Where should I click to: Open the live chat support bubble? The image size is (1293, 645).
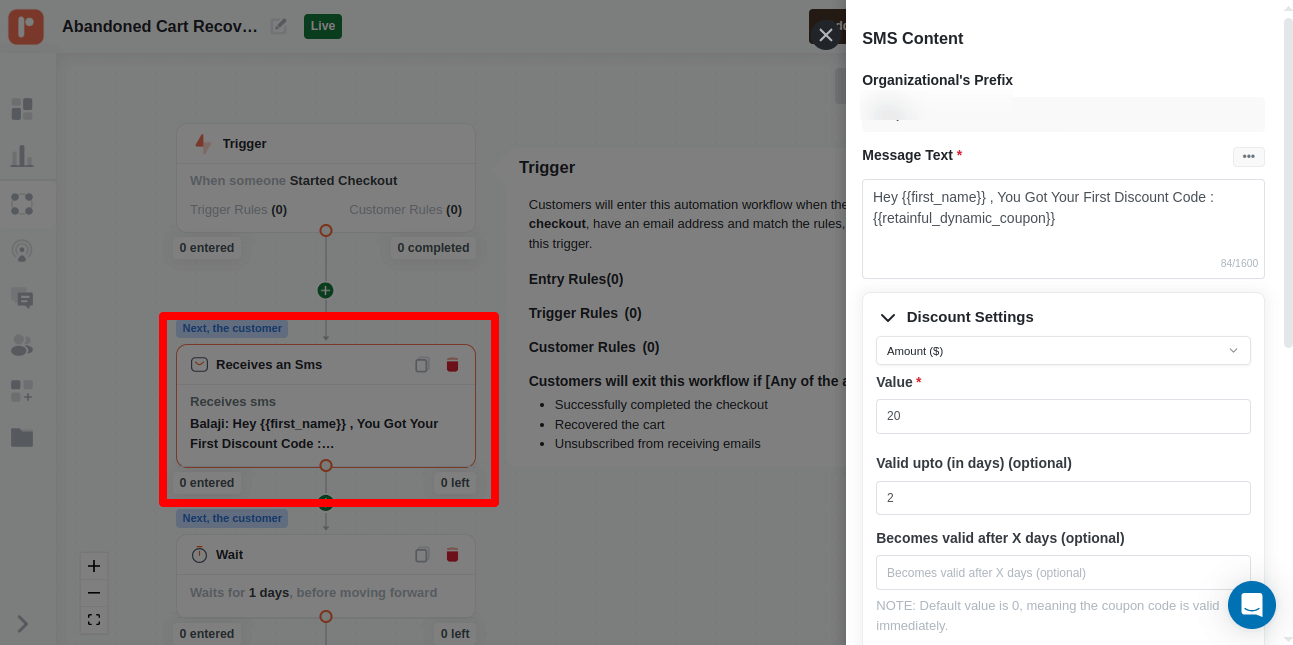(1252, 605)
